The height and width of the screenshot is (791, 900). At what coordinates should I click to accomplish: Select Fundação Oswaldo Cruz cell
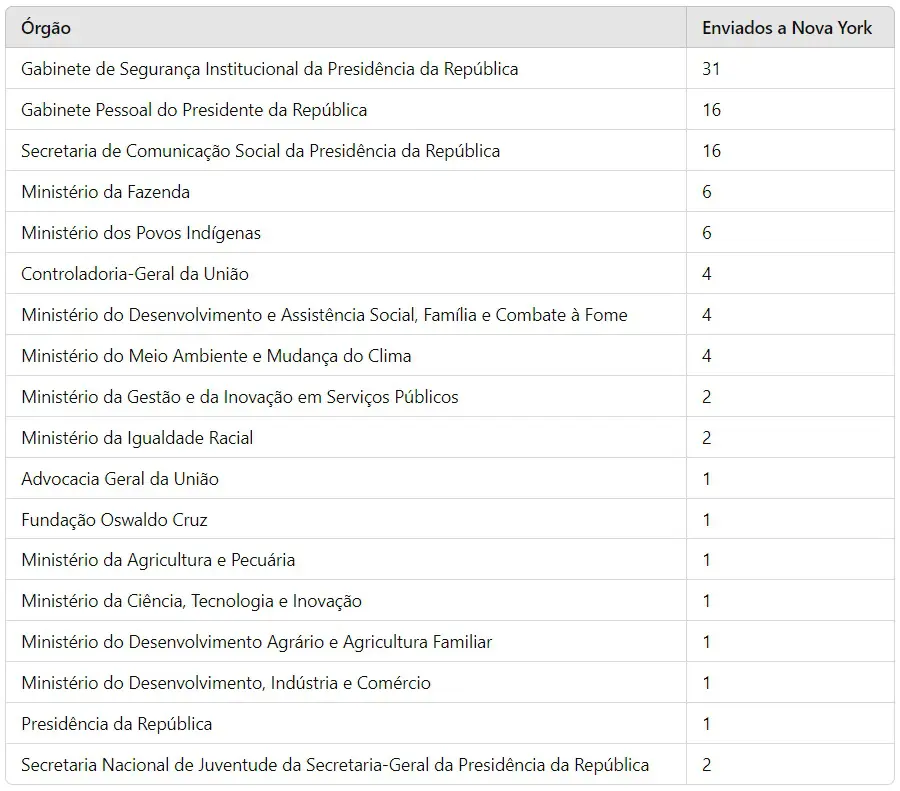click(346, 519)
